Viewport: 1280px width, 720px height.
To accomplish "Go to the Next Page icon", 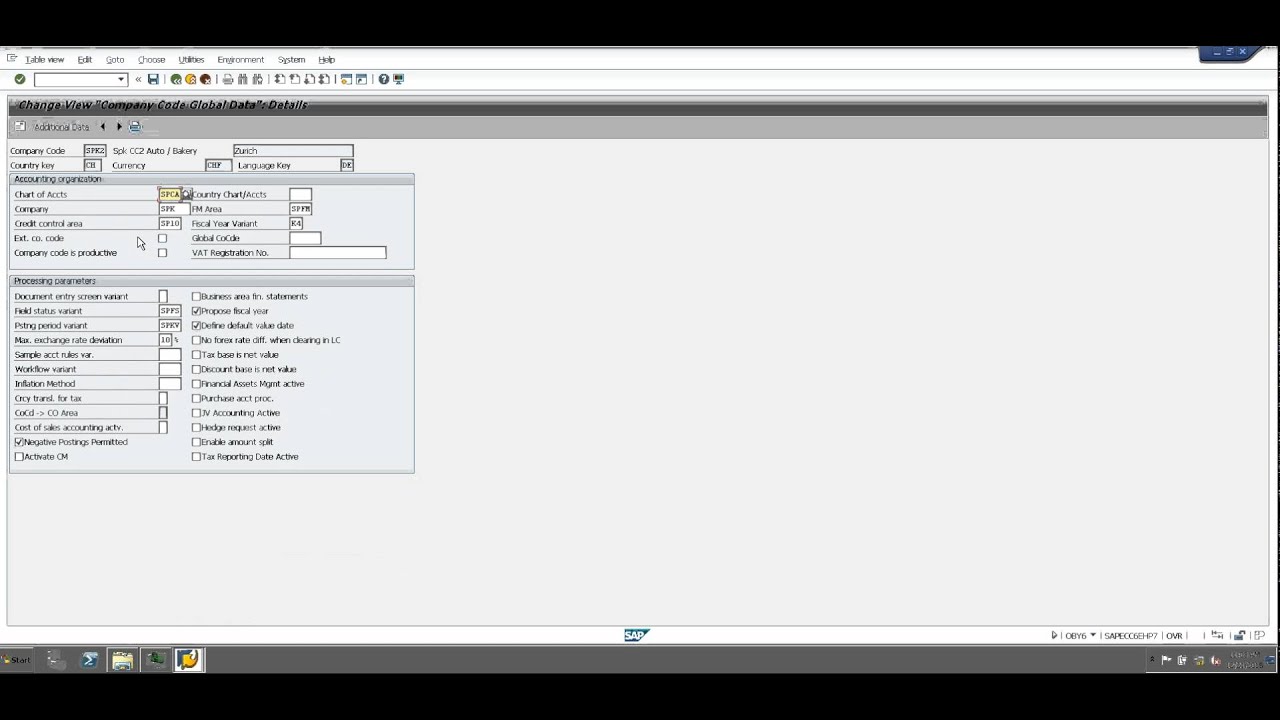I will 310,79.
